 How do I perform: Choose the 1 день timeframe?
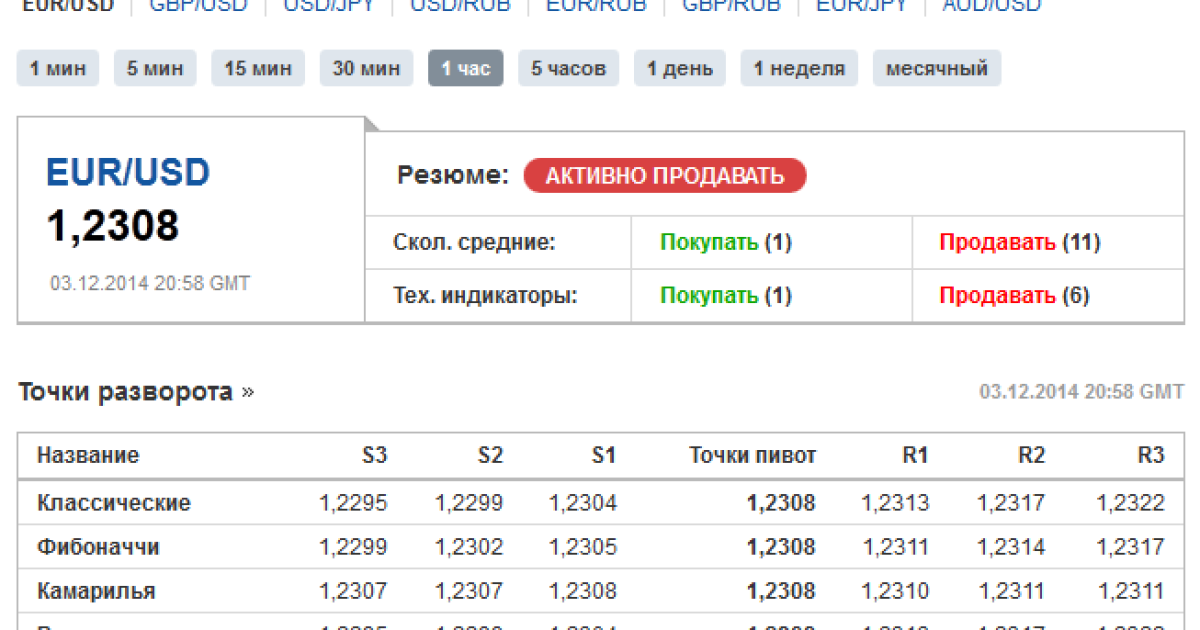tap(680, 68)
